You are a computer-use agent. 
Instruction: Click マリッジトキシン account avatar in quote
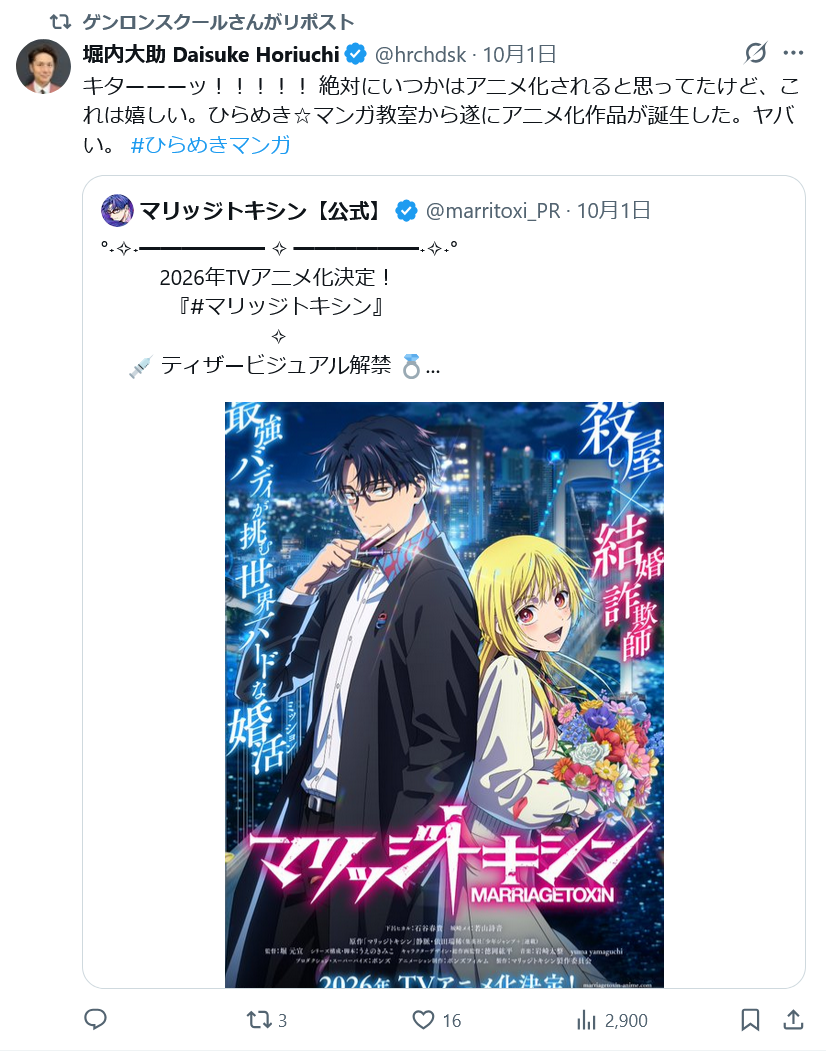117,211
